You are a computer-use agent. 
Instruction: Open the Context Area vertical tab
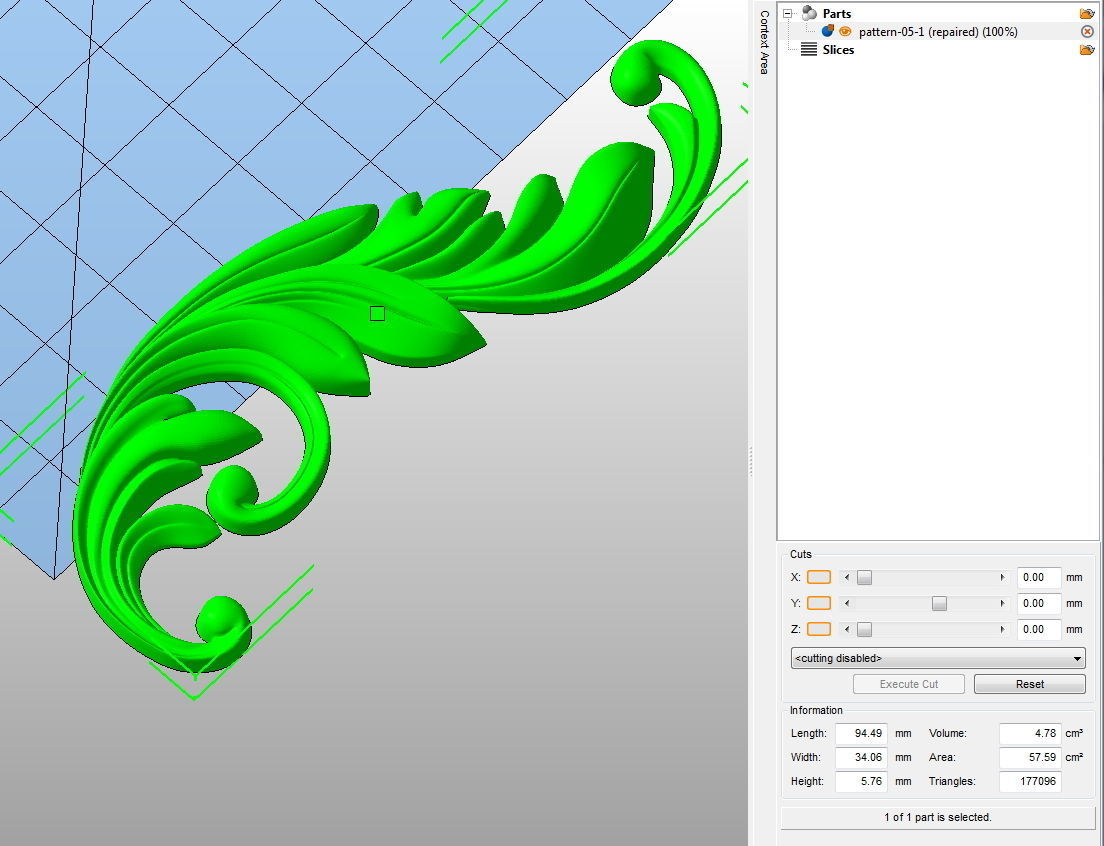click(x=763, y=42)
